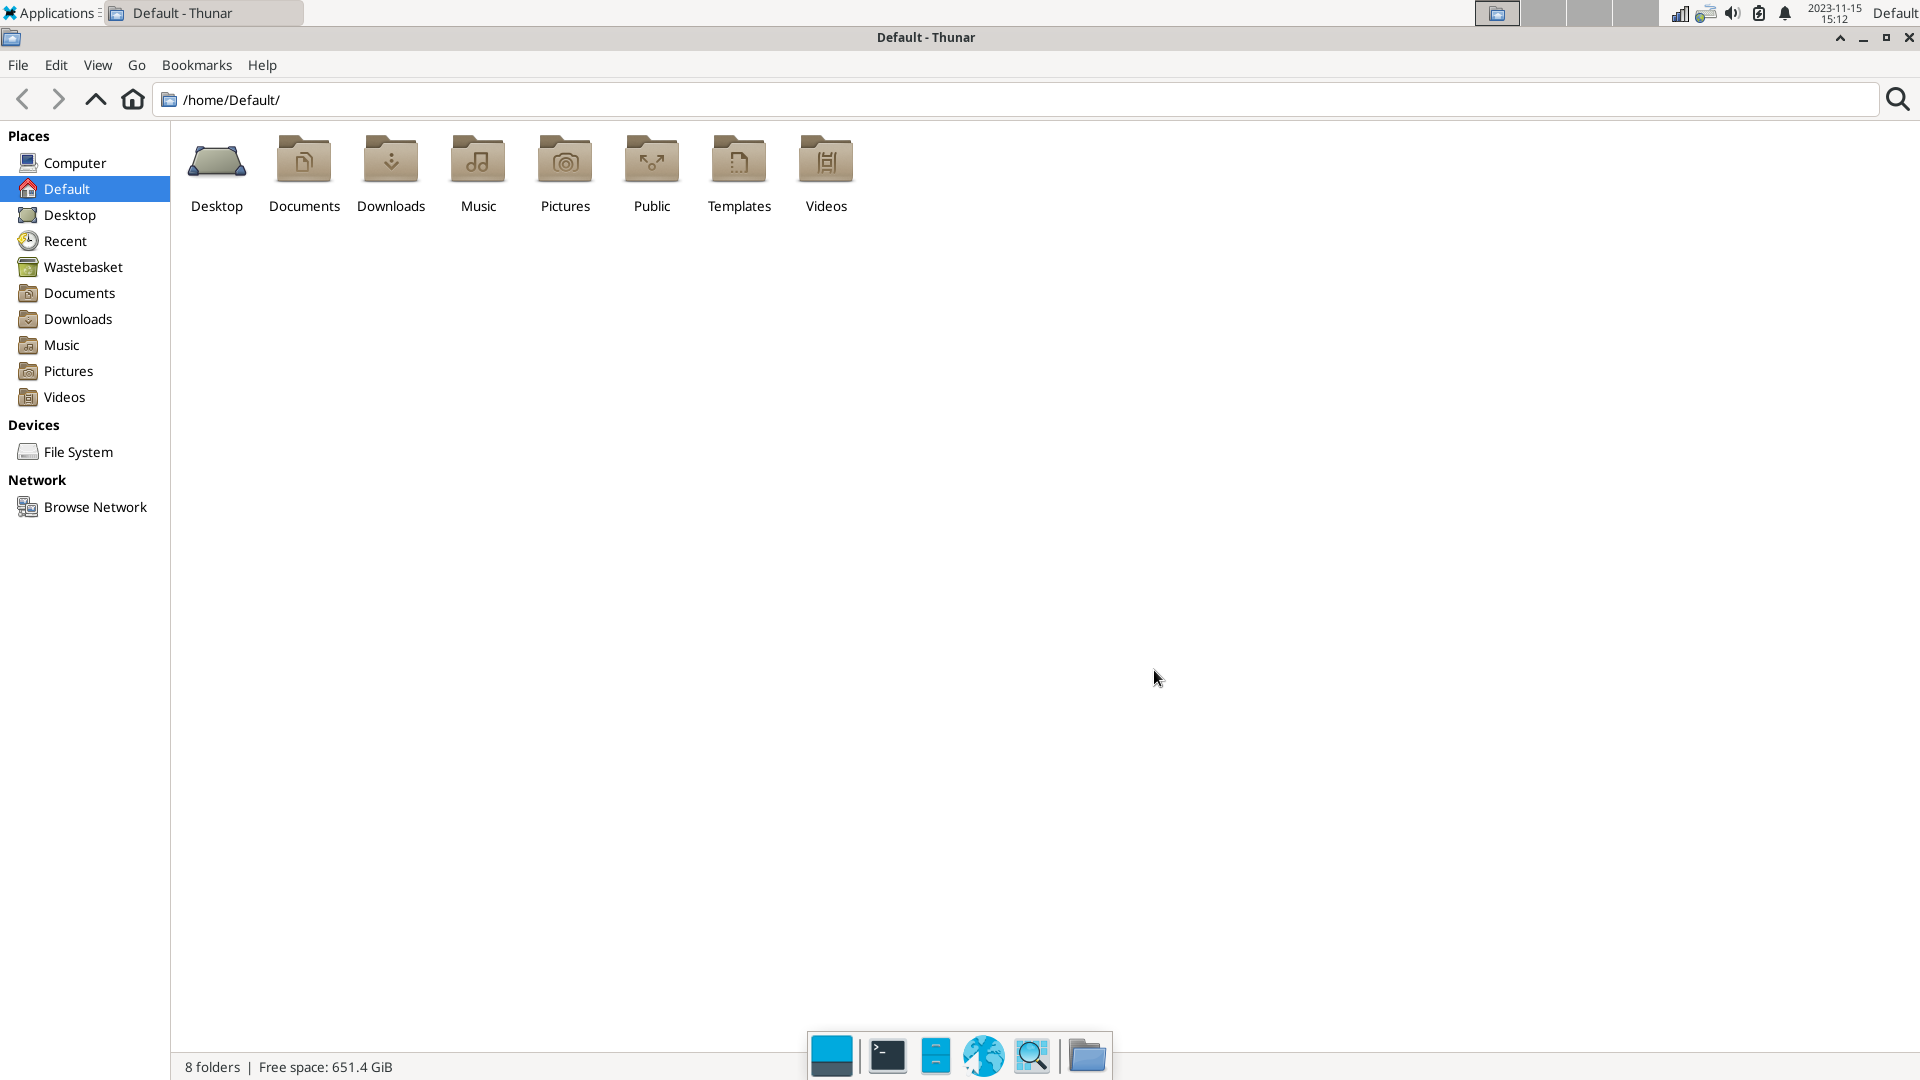The height and width of the screenshot is (1080, 1920).
Task: Open the Go menu
Action: click(137, 65)
